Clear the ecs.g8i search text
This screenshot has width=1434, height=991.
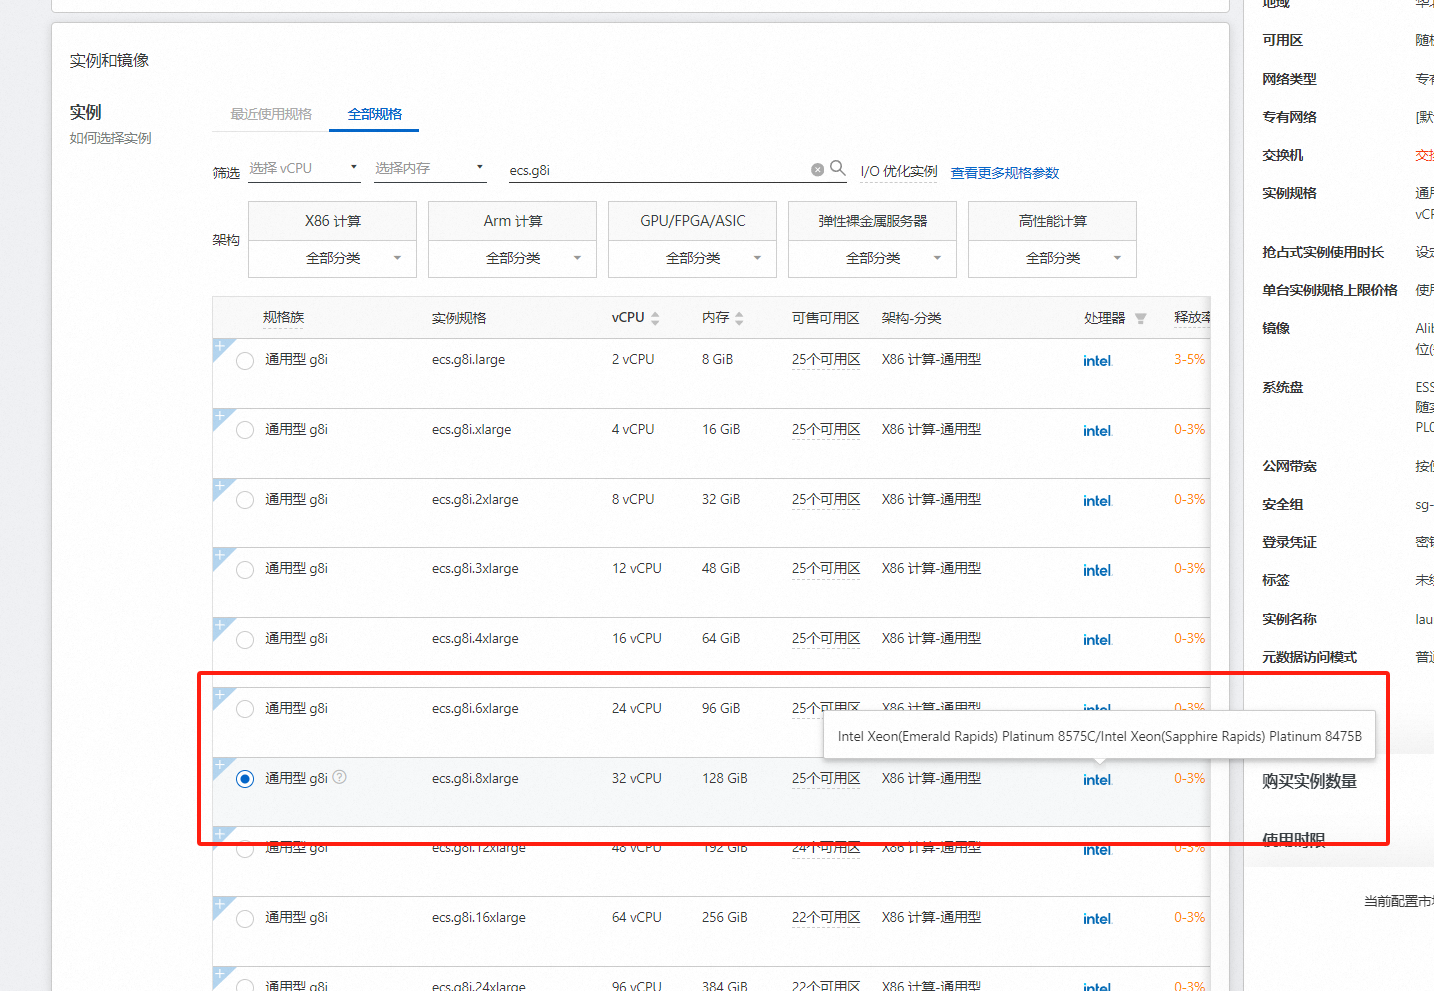[817, 170]
